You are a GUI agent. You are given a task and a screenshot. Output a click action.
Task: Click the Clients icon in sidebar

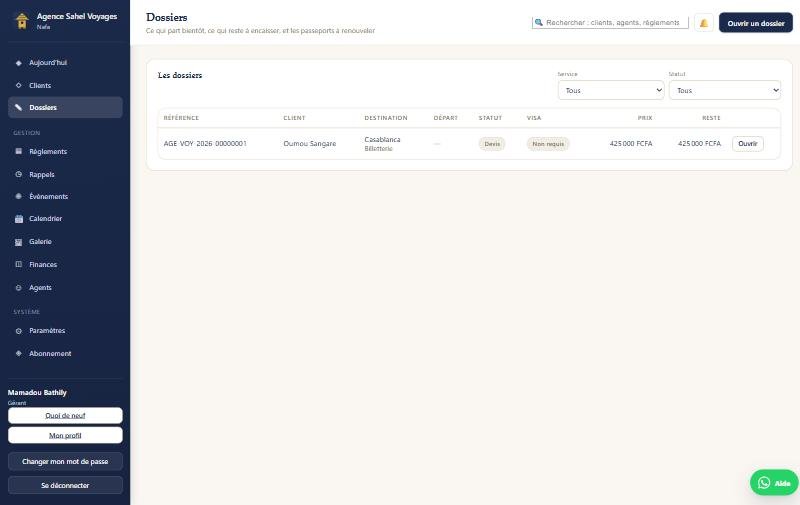click(x=19, y=85)
